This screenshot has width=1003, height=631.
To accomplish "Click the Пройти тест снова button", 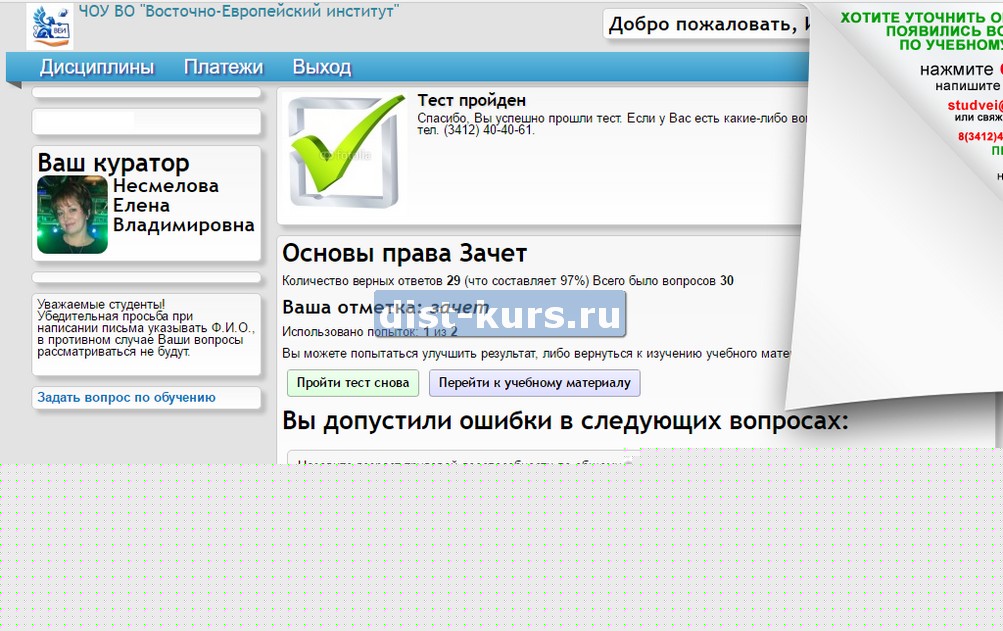I will [353, 383].
